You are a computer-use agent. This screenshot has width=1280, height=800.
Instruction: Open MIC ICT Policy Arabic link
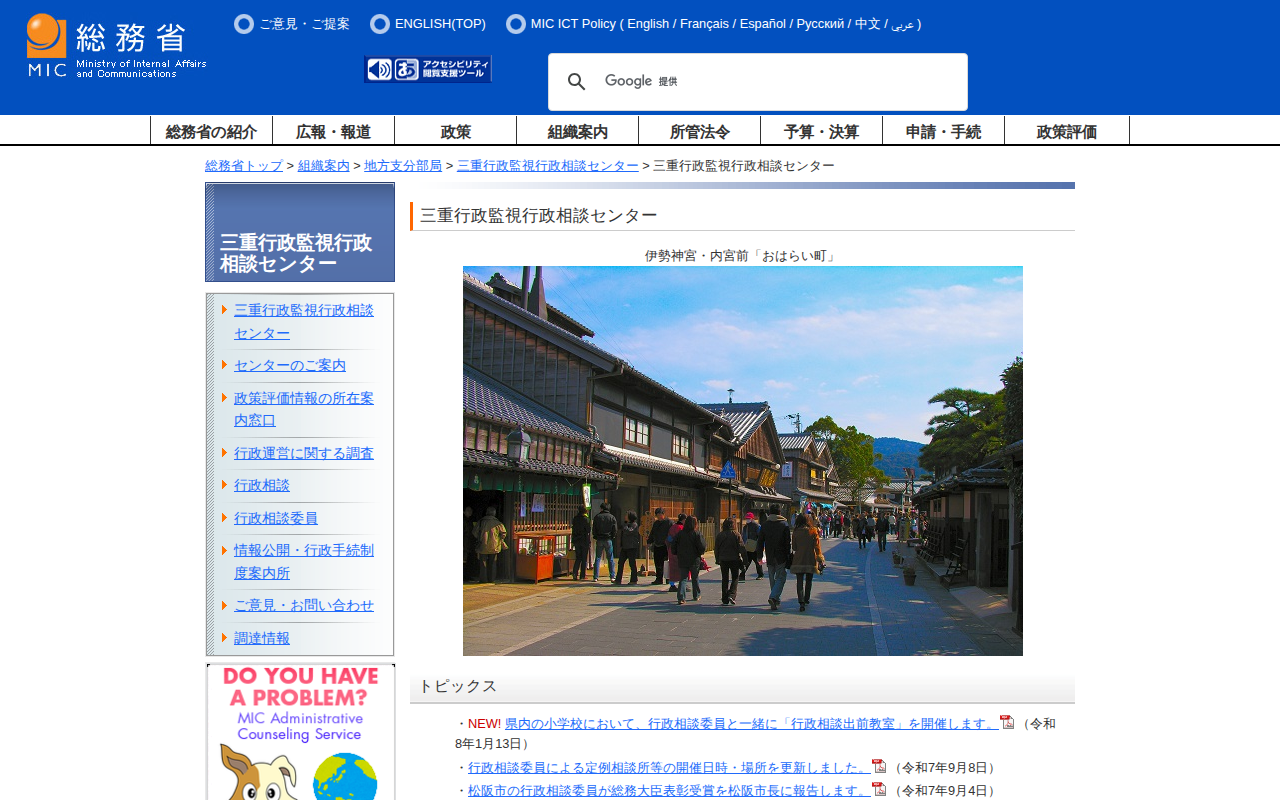[902, 24]
